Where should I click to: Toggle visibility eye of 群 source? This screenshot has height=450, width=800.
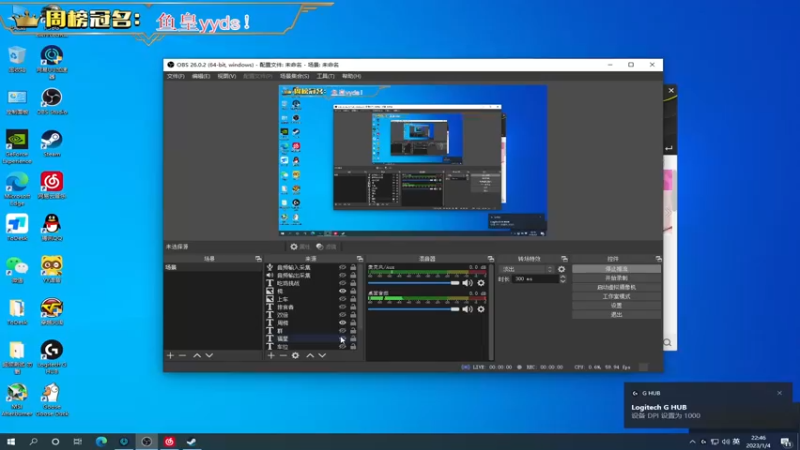point(342,331)
